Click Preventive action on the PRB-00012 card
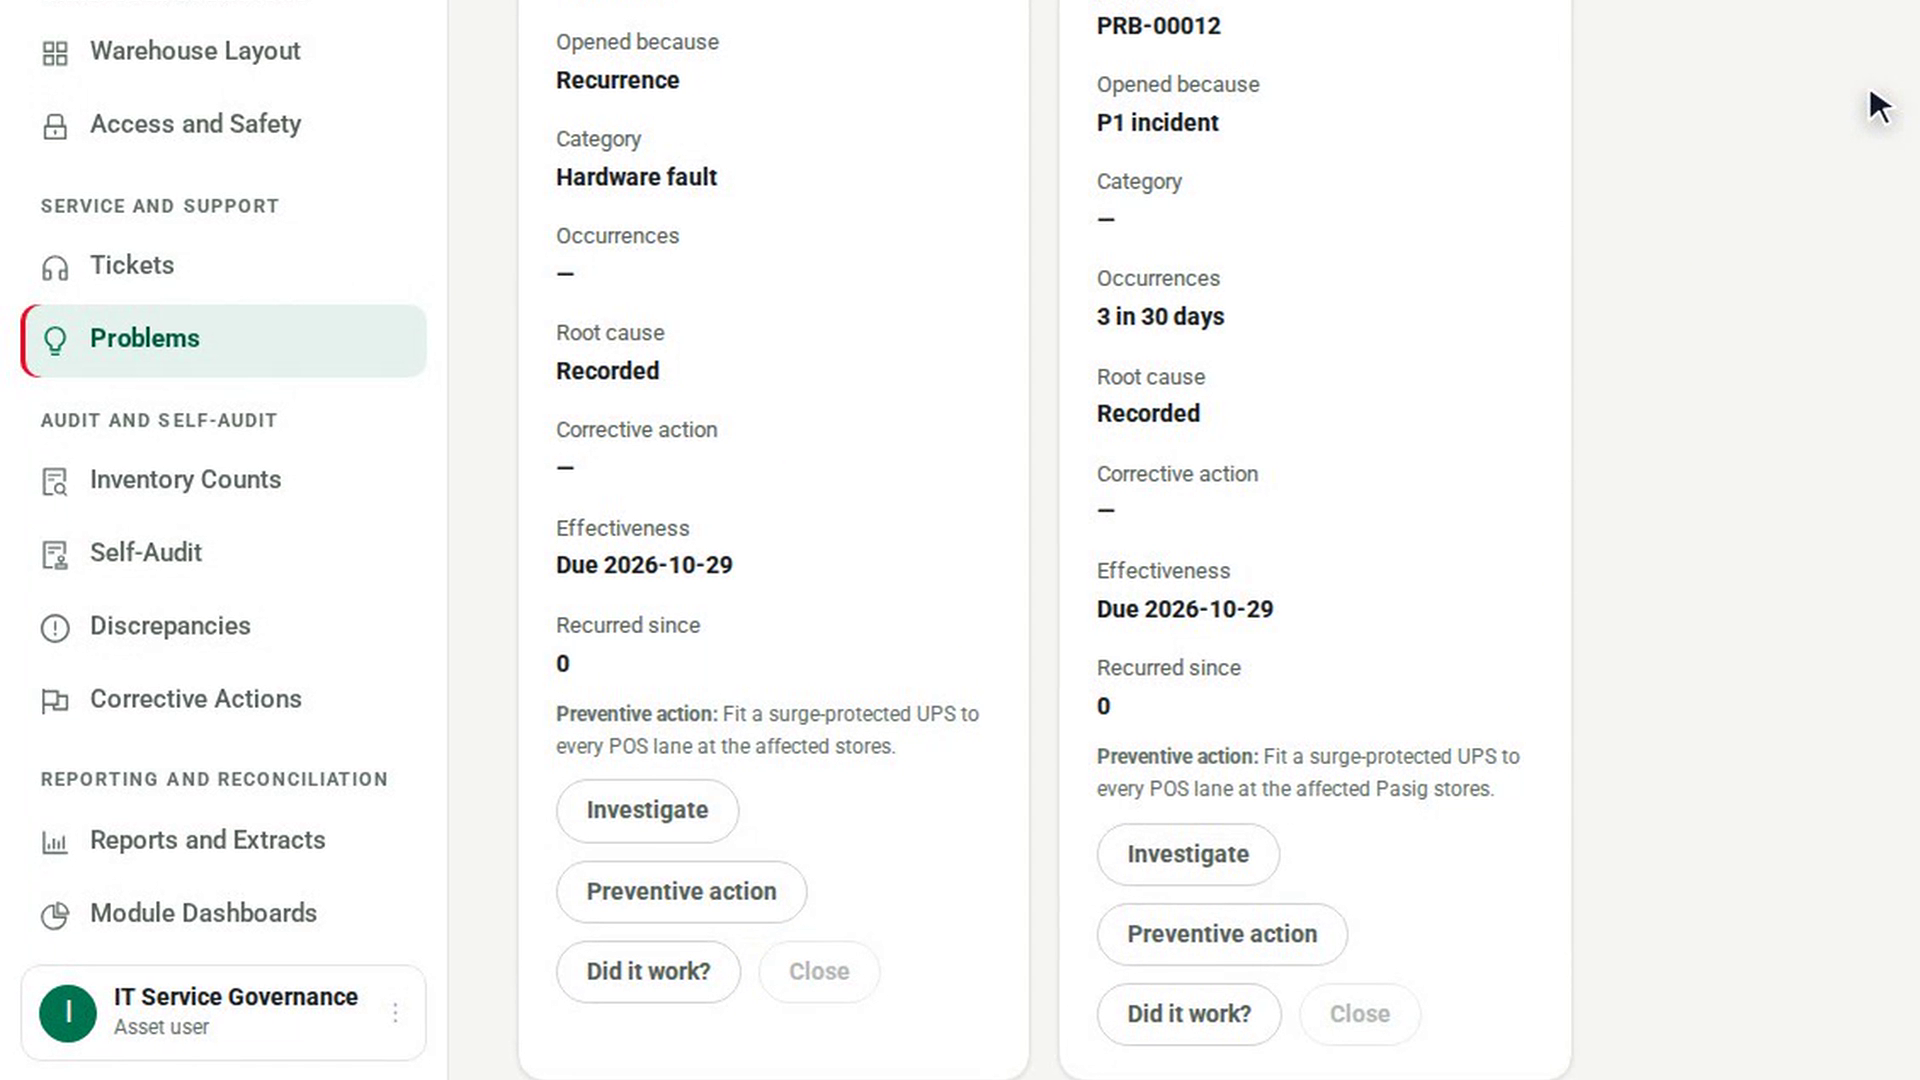 1222,934
